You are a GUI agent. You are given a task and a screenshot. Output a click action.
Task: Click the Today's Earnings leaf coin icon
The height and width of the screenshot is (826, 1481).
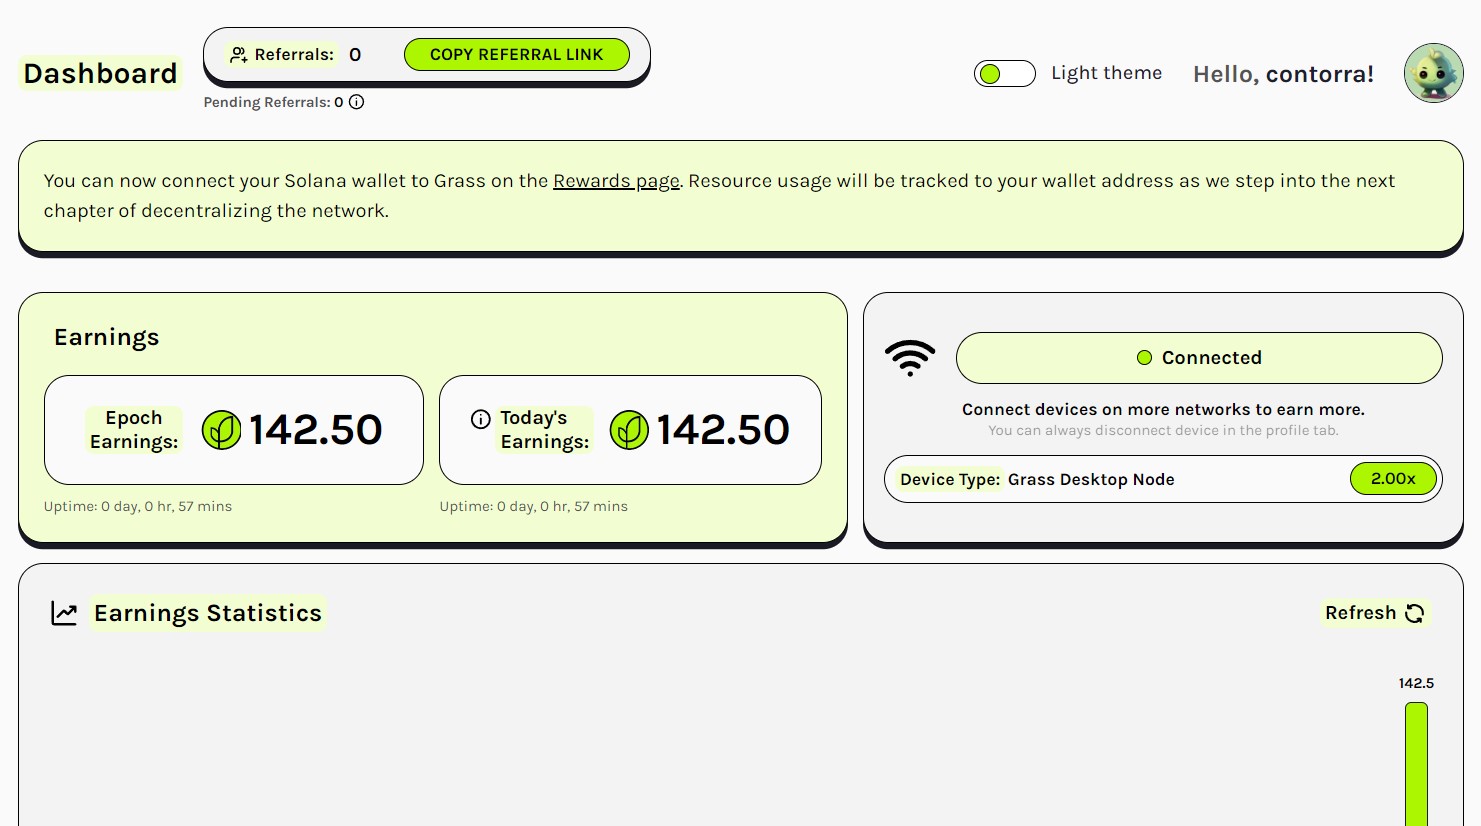click(x=629, y=430)
